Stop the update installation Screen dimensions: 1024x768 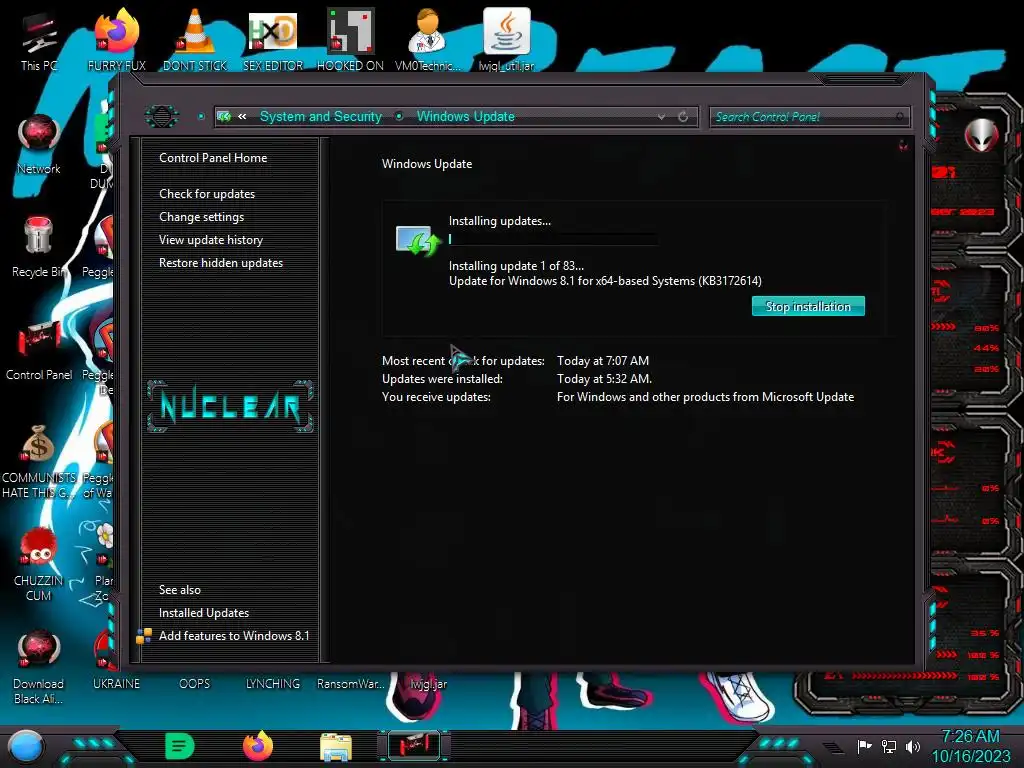[808, 306]
